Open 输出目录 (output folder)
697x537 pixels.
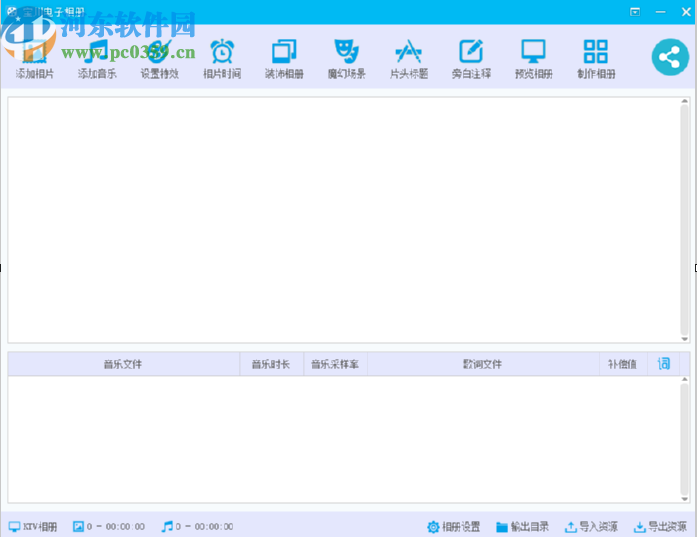[x=522, y=527]
